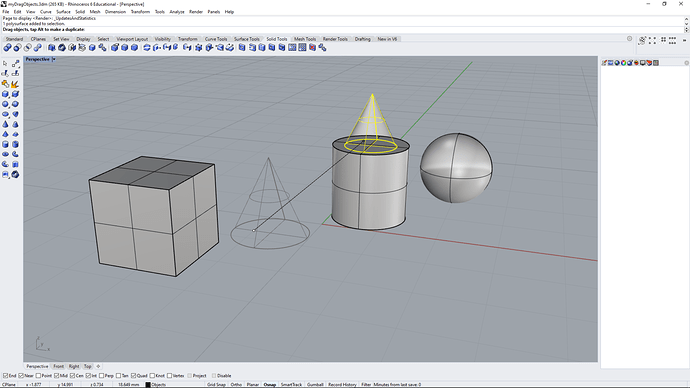The image size is (690, 388).
Task: Select the Box solid tool in left sidebar
Action: click(5, 94)
